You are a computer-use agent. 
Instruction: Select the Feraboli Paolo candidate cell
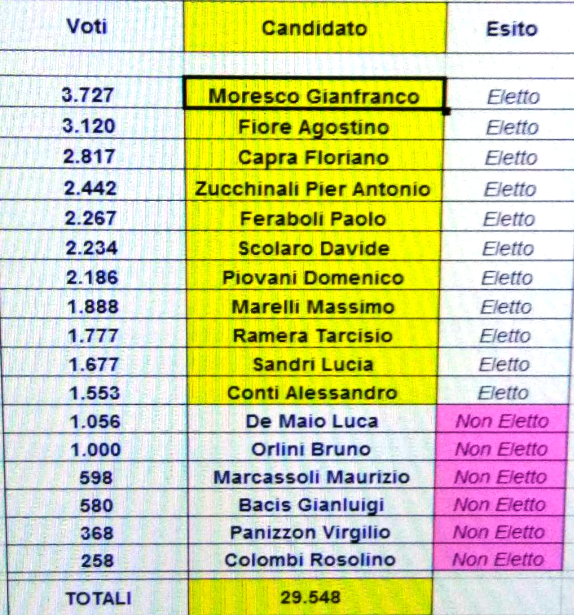click(x=313, y=217)
